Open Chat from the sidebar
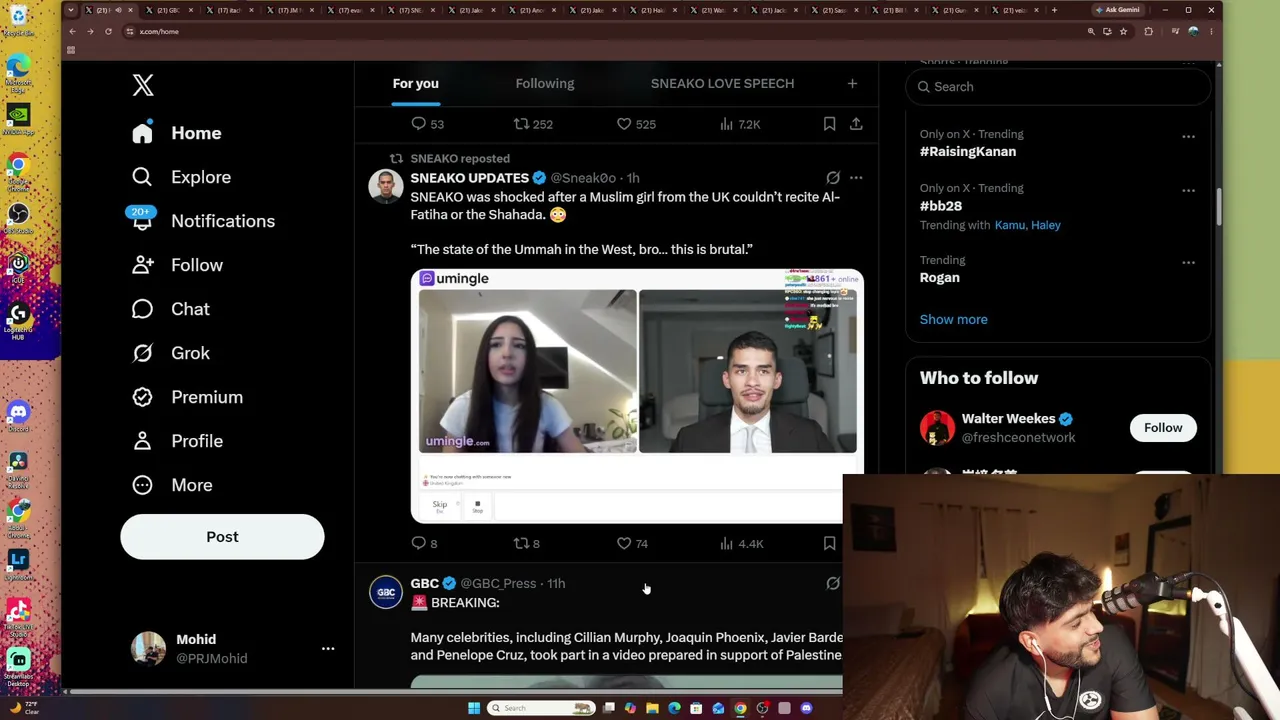 [x=171, y=309]
